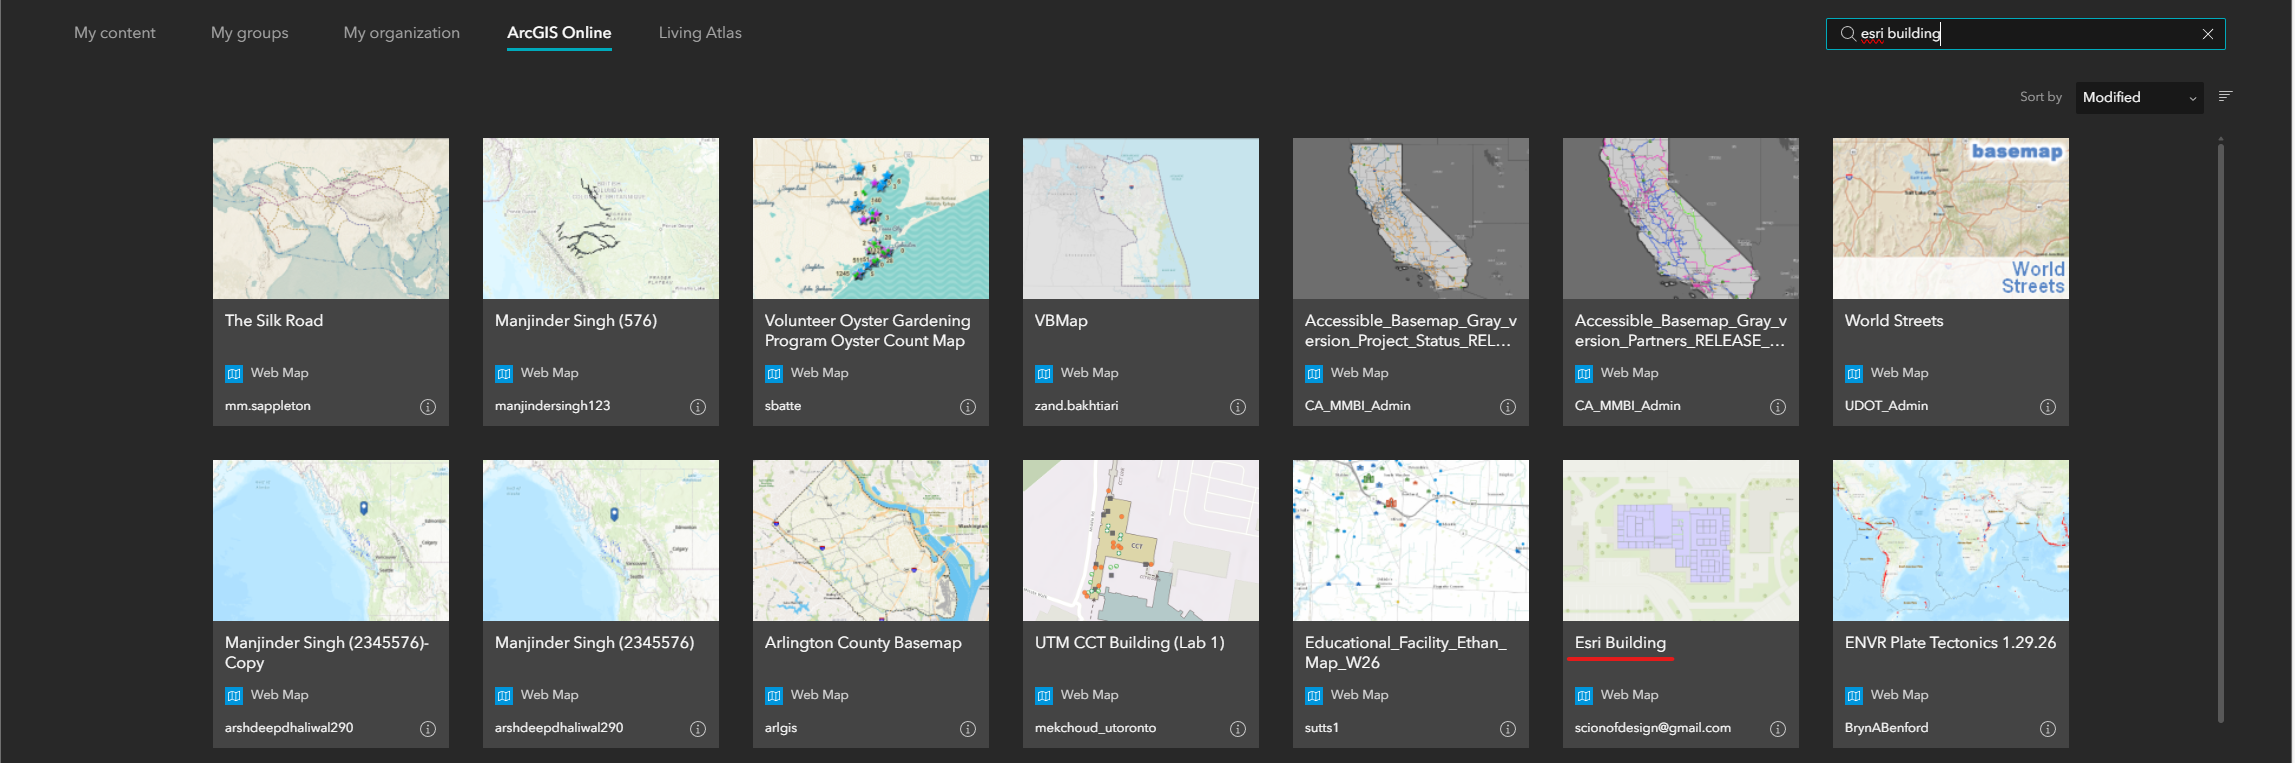2295x763 pixels.
Task: Click owner name mm.sappleton
Action: [268, 406]
